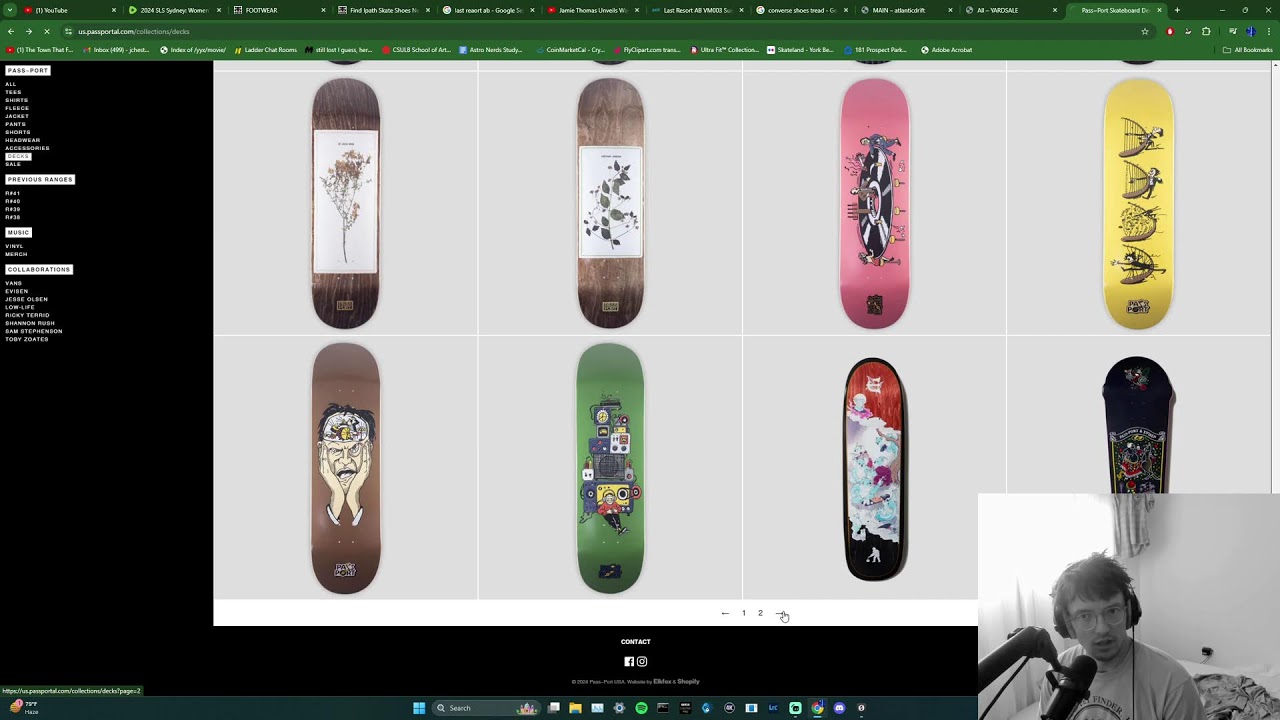This screenshot has height=720, width=1280.
Task: Open the Skateland - York Be... bookmark
Action: coord(801,50)
